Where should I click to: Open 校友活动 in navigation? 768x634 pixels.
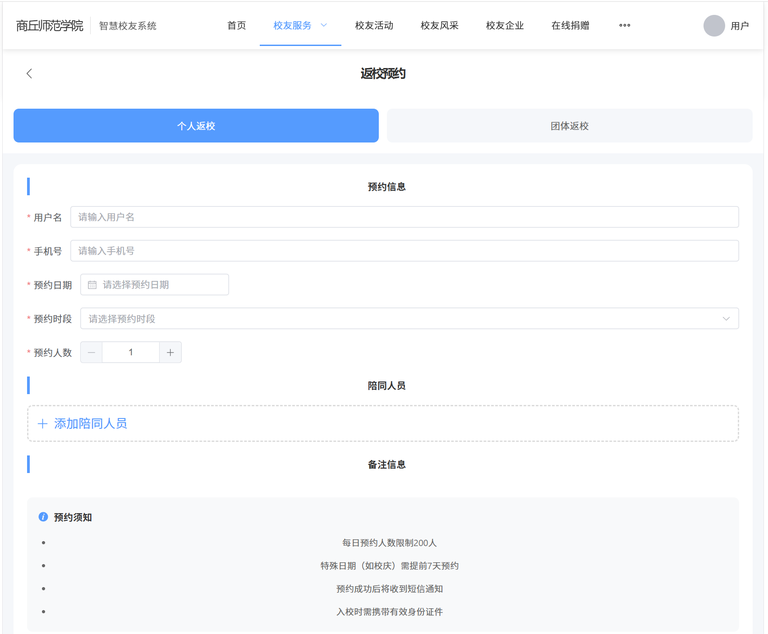(374, 25)
